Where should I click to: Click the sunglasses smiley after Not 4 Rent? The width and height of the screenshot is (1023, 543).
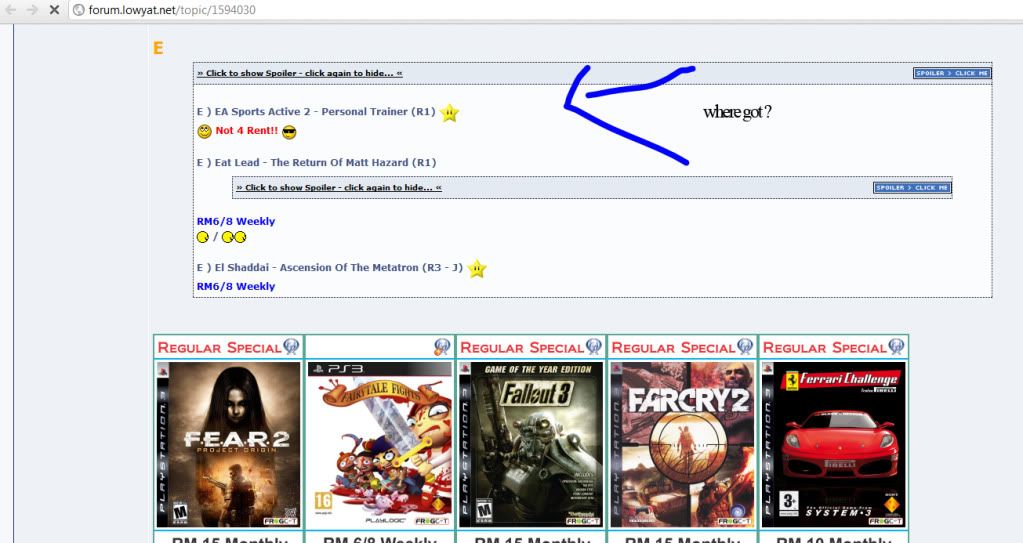pos(290,132)
